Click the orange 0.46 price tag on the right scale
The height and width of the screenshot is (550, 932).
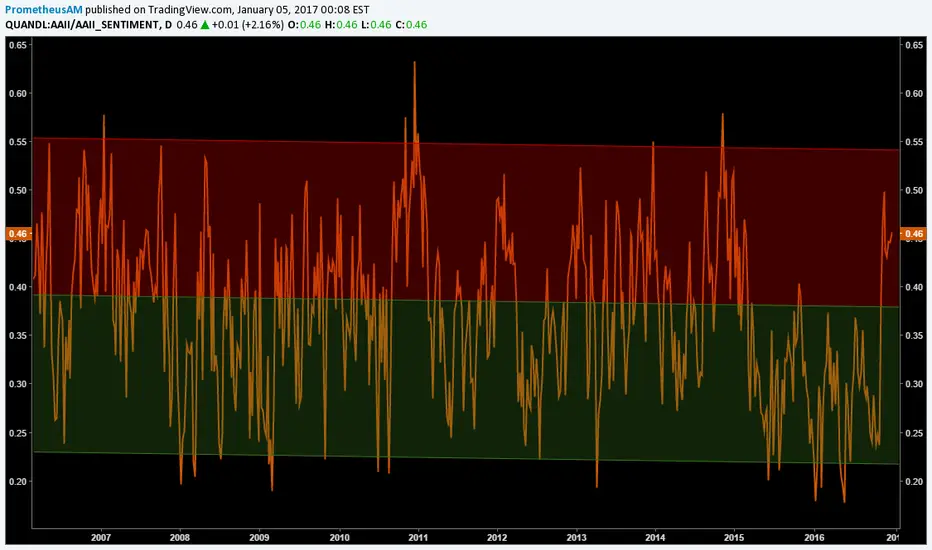click(x=913, y=234)
